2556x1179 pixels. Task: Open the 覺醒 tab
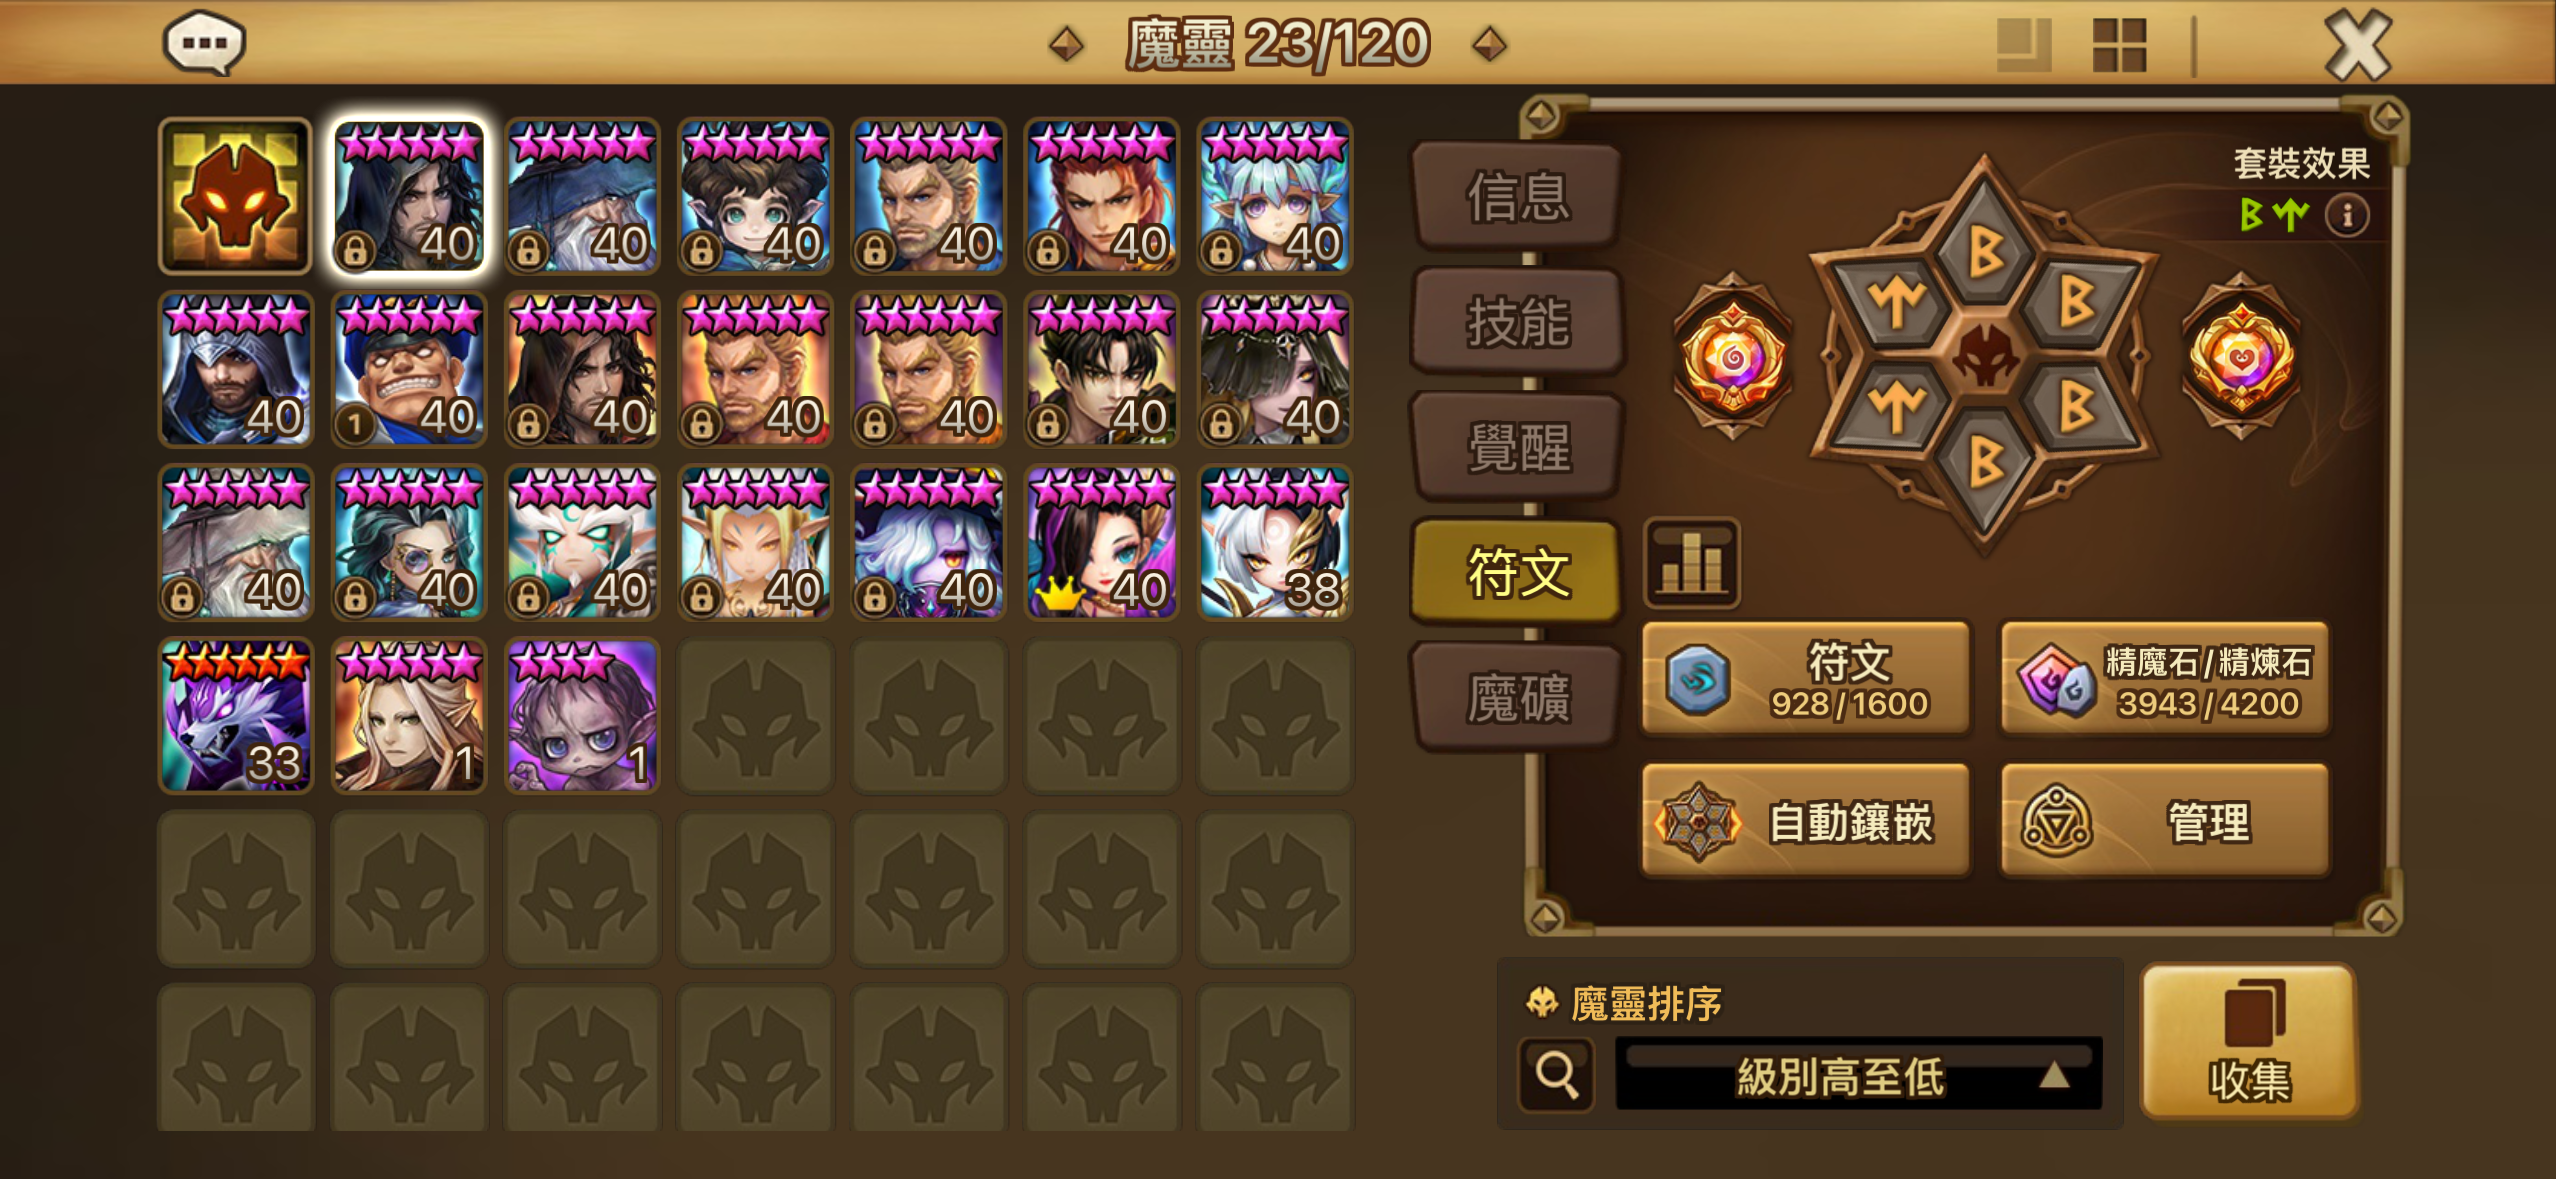coord(1517,447)
